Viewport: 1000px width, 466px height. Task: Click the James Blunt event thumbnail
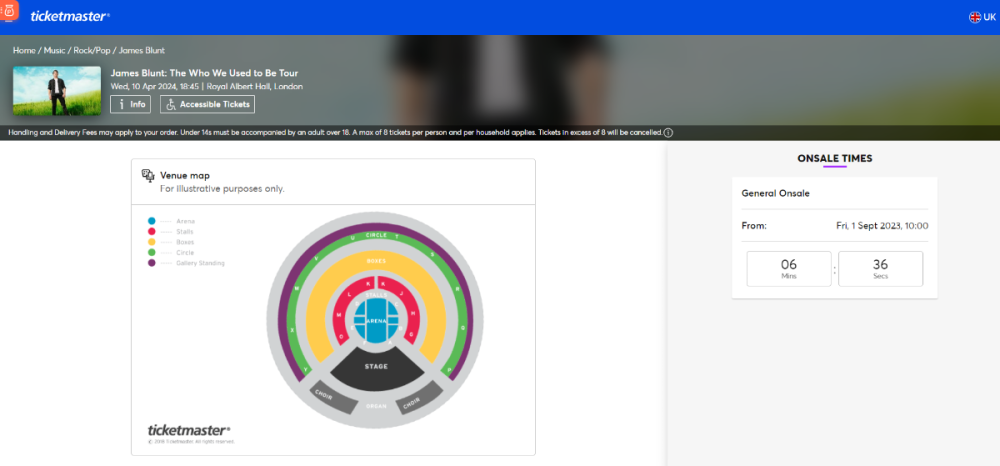57,91
